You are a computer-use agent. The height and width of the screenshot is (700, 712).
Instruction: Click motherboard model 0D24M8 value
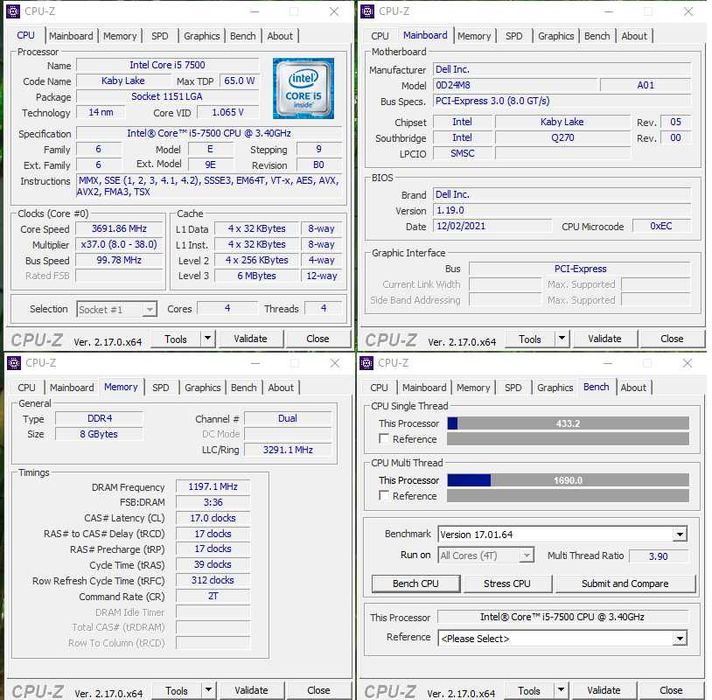pos(514,85)
